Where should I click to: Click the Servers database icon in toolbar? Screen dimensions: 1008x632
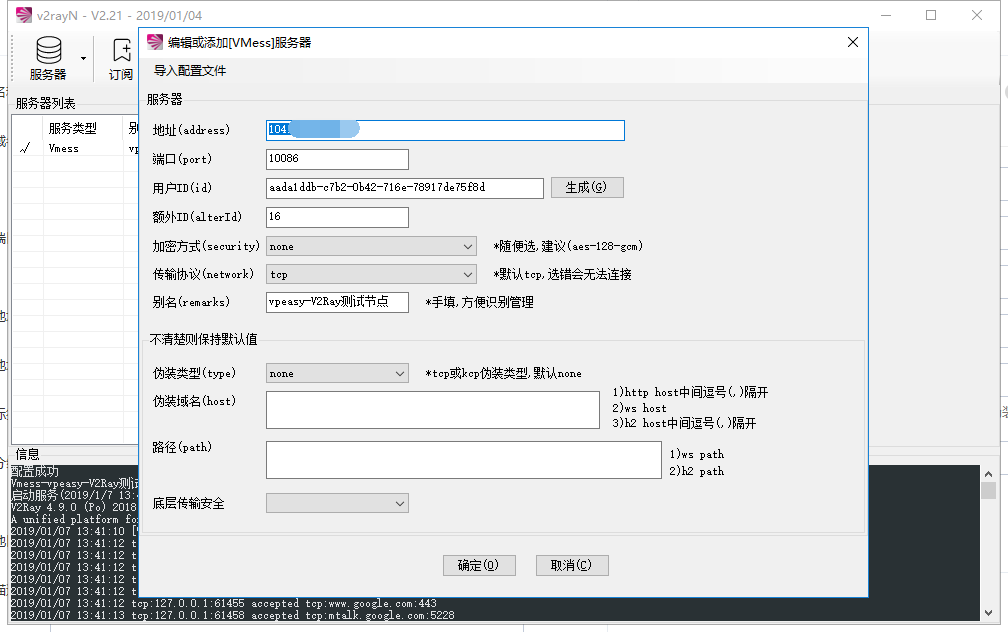pyautogui.click(x=48, y=50)
